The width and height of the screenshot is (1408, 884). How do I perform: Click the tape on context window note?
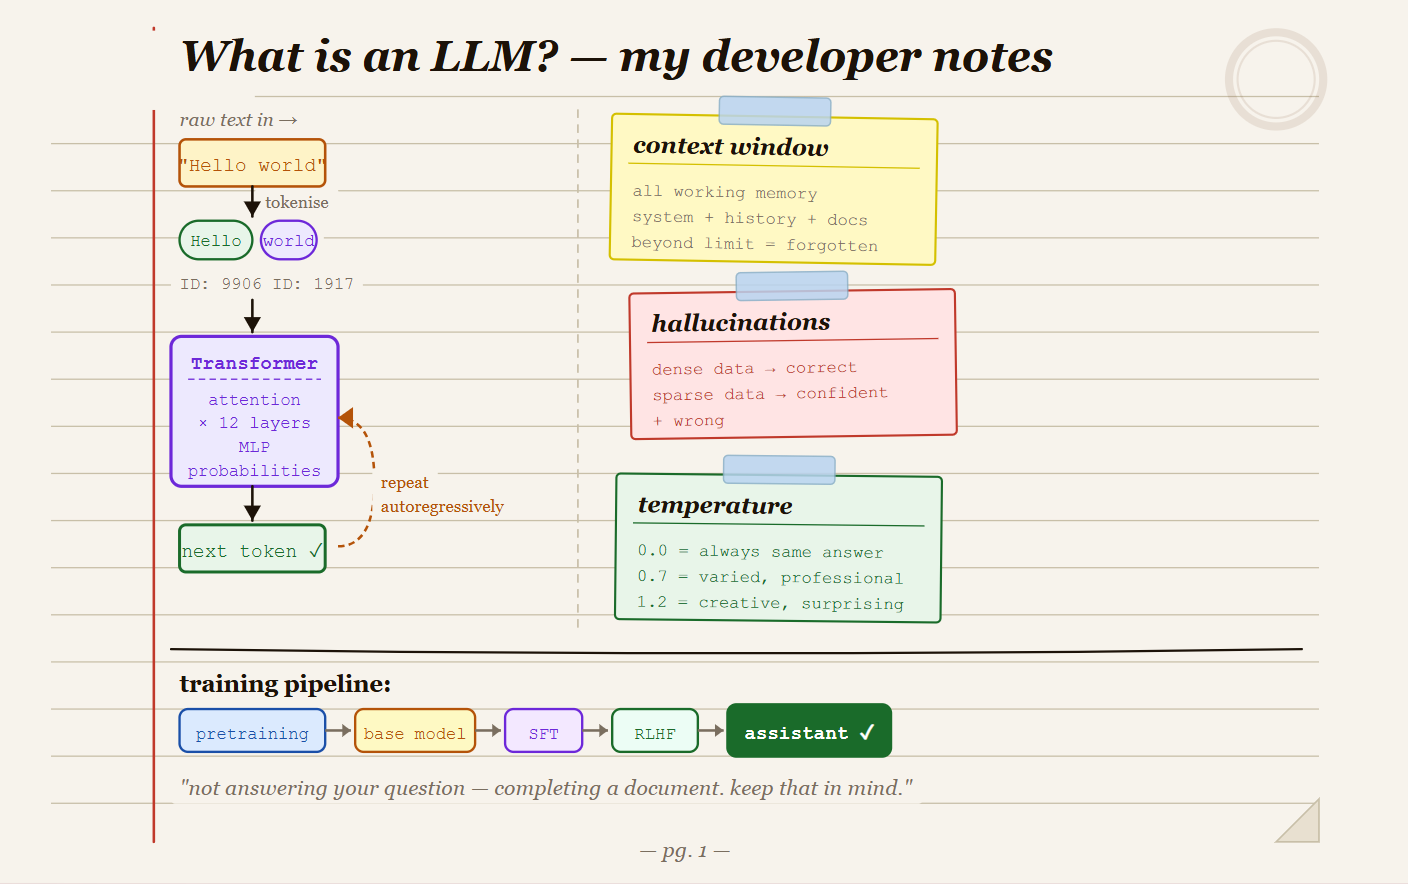click(x=775, y=111)
